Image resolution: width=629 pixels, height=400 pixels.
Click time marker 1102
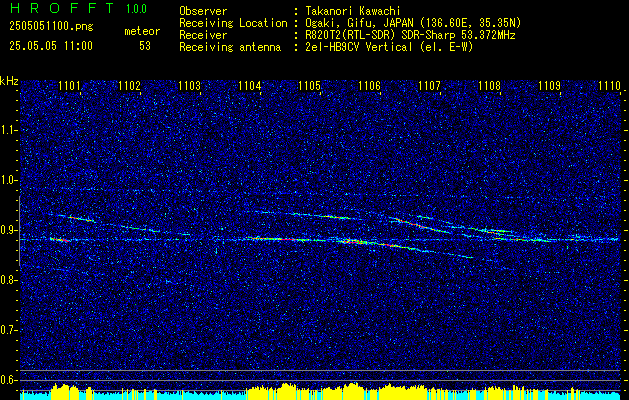130,86
